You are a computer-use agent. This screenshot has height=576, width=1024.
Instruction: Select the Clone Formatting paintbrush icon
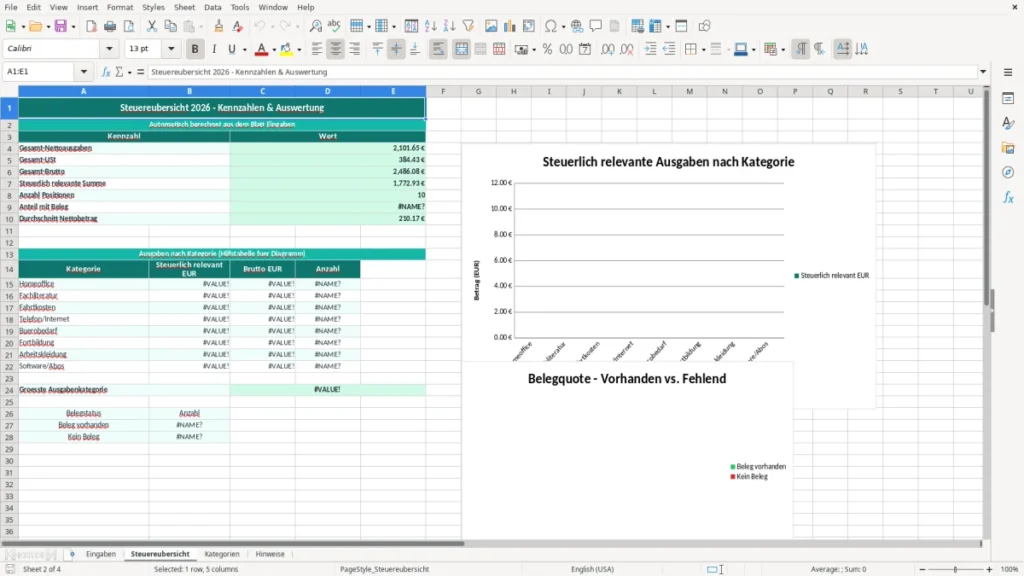(219, 26)
